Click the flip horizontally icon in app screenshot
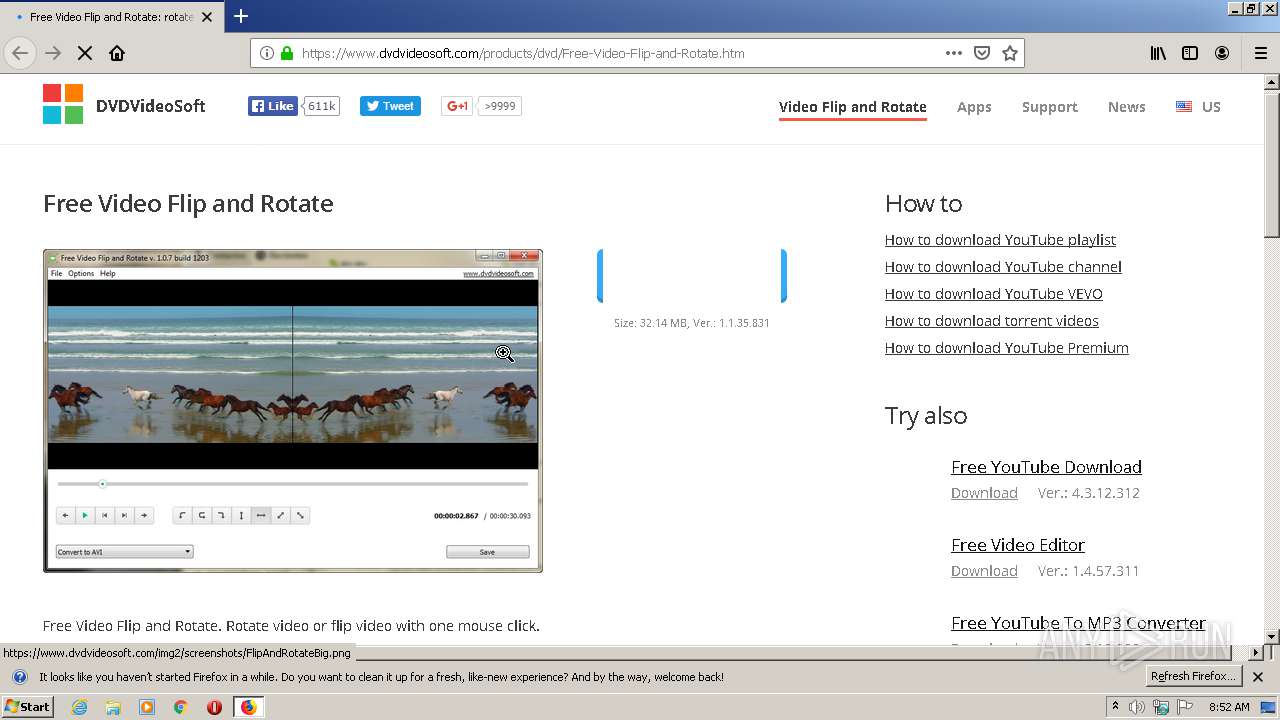Viewport: 1280px width, 720px height. (x=261, y=515)
